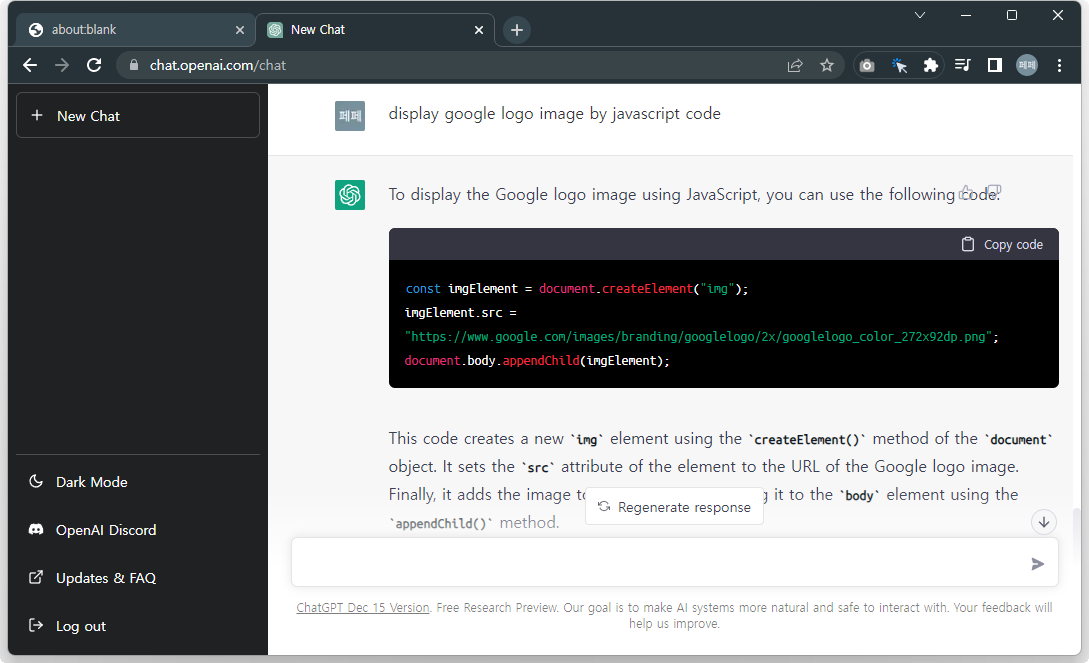Click the 'document.body.appendChild' code line
Image resolution: width=1089 pixels, height=663 pixels.
click(537, 361)
